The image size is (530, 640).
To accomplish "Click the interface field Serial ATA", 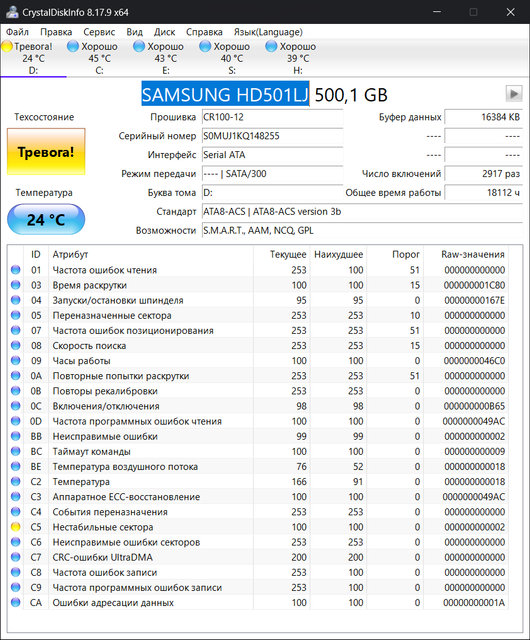I will pos(272,155).
